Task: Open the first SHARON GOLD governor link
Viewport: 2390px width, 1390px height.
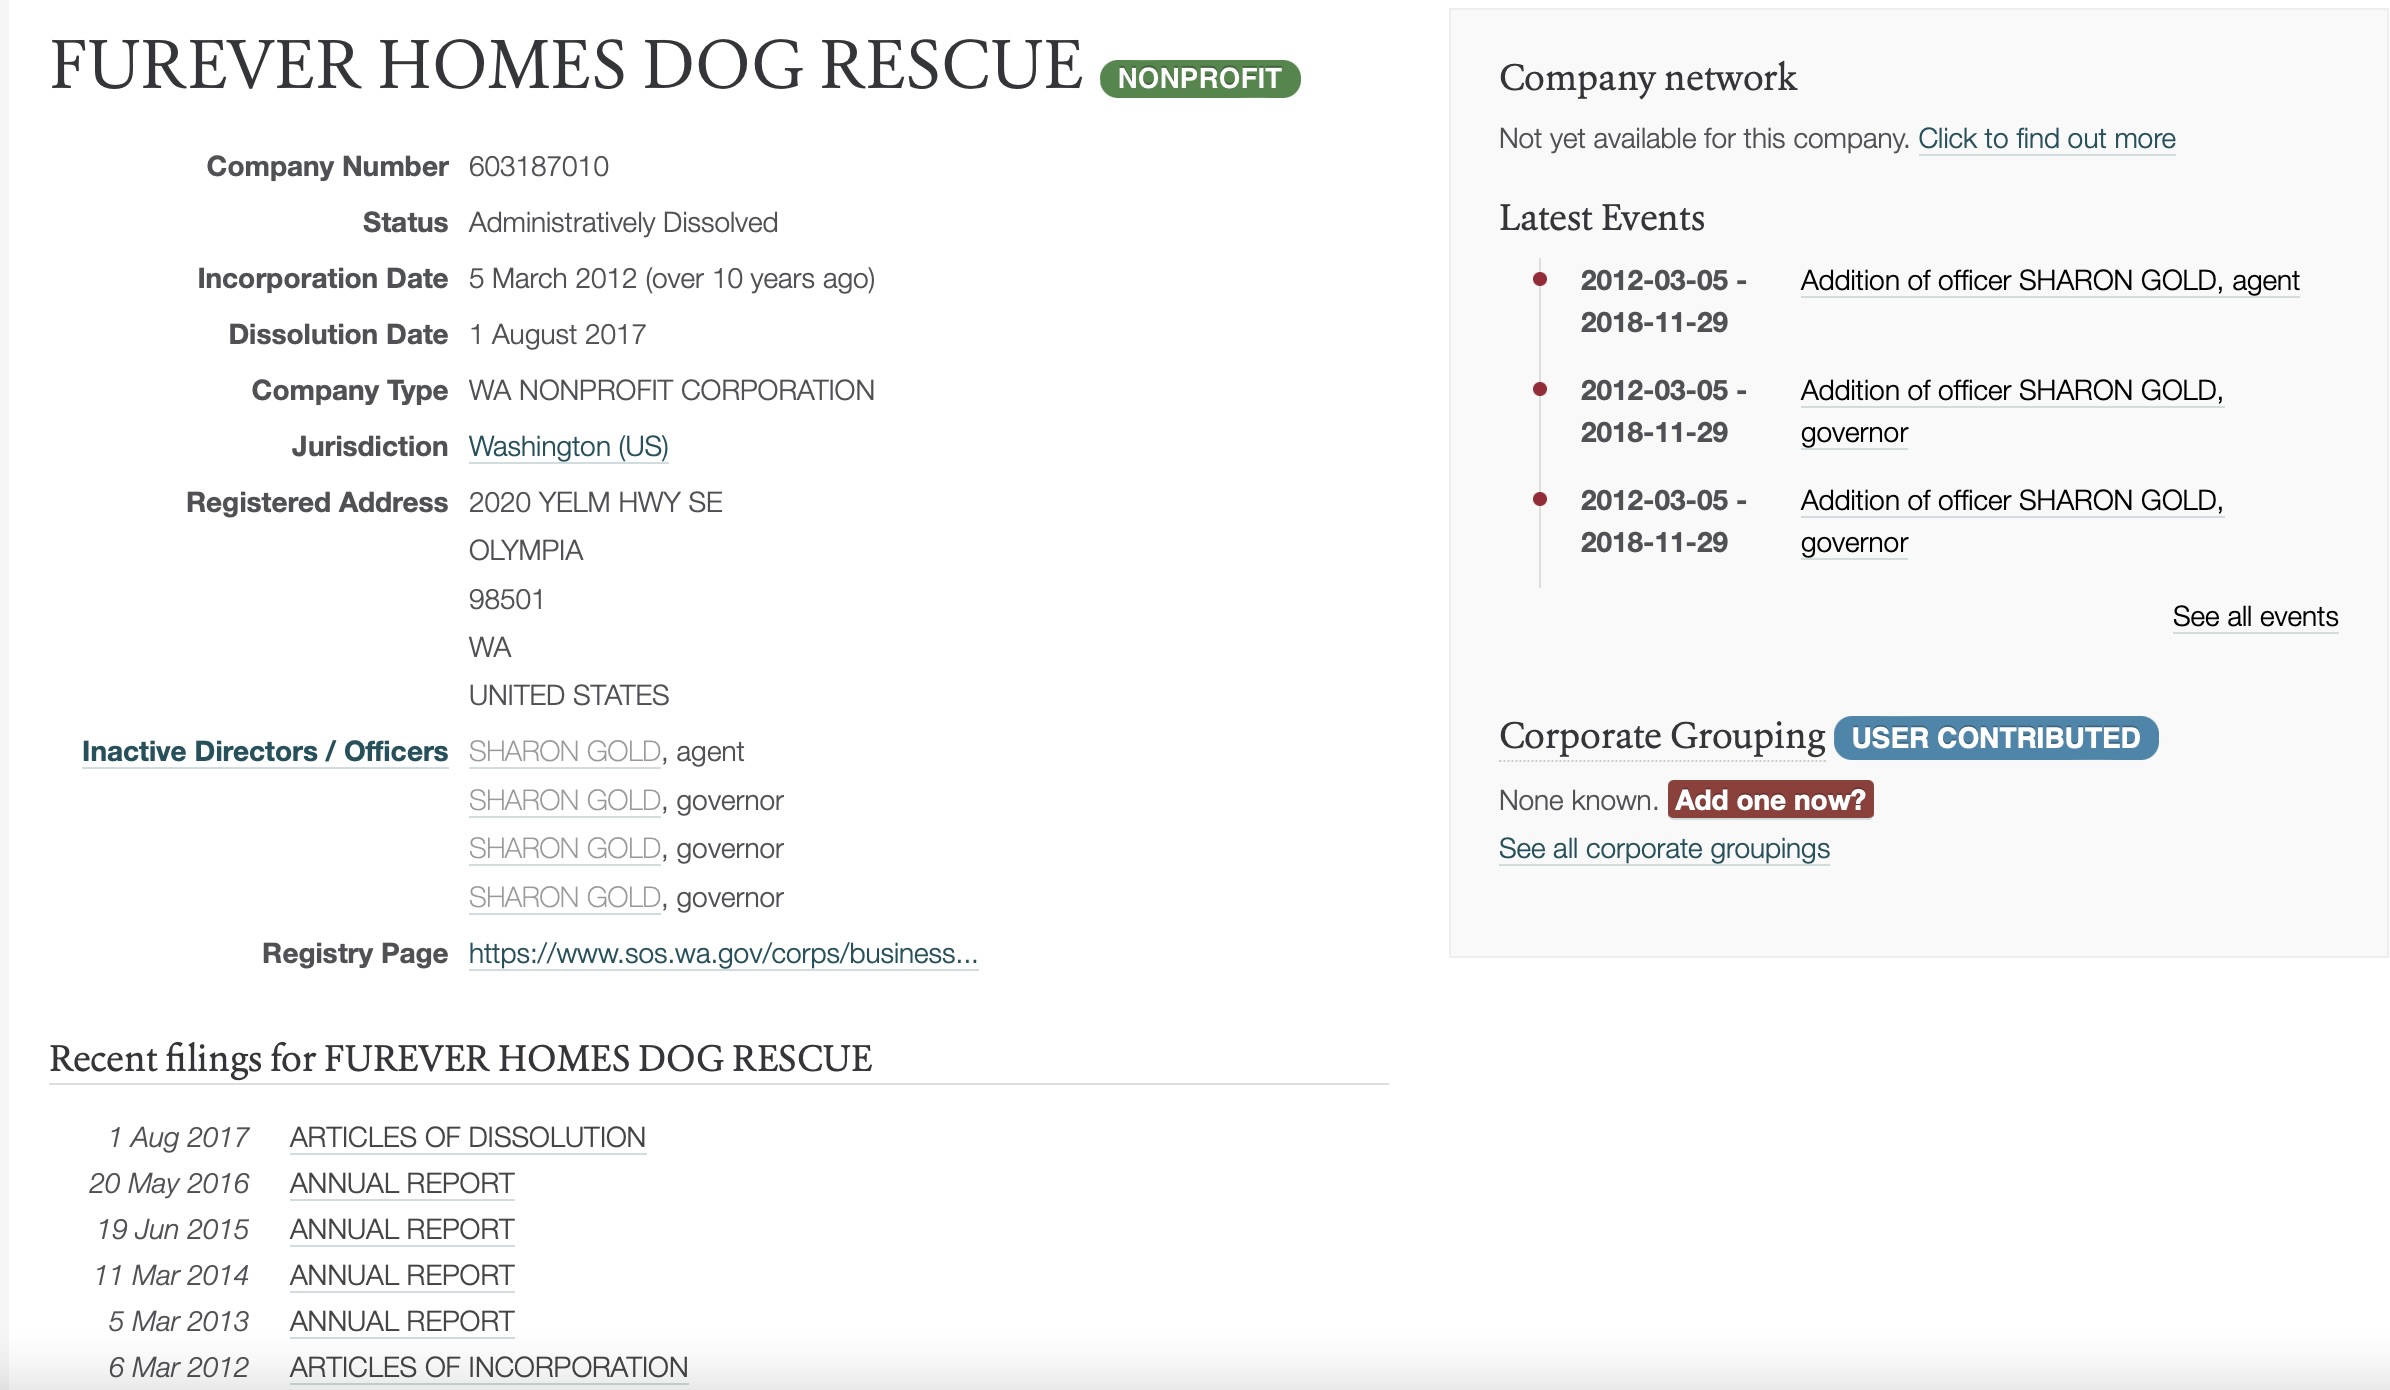Action: [x=565, y=800]
